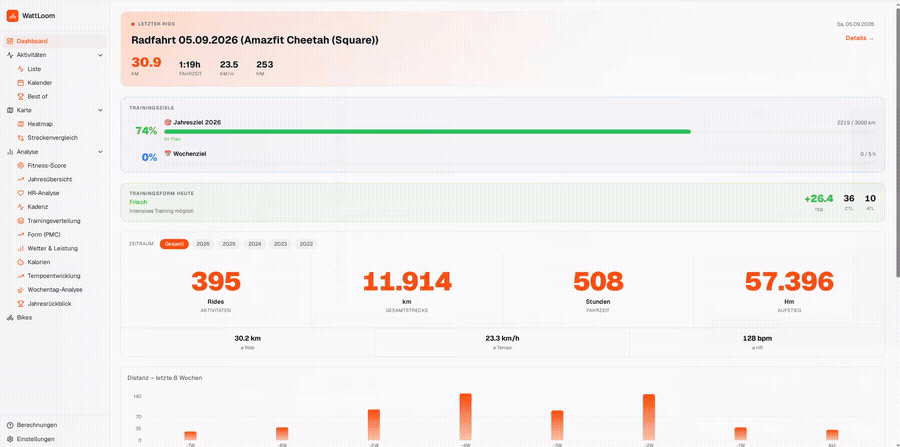
Task: Click the Karte map icon
Action: (10, 110)
